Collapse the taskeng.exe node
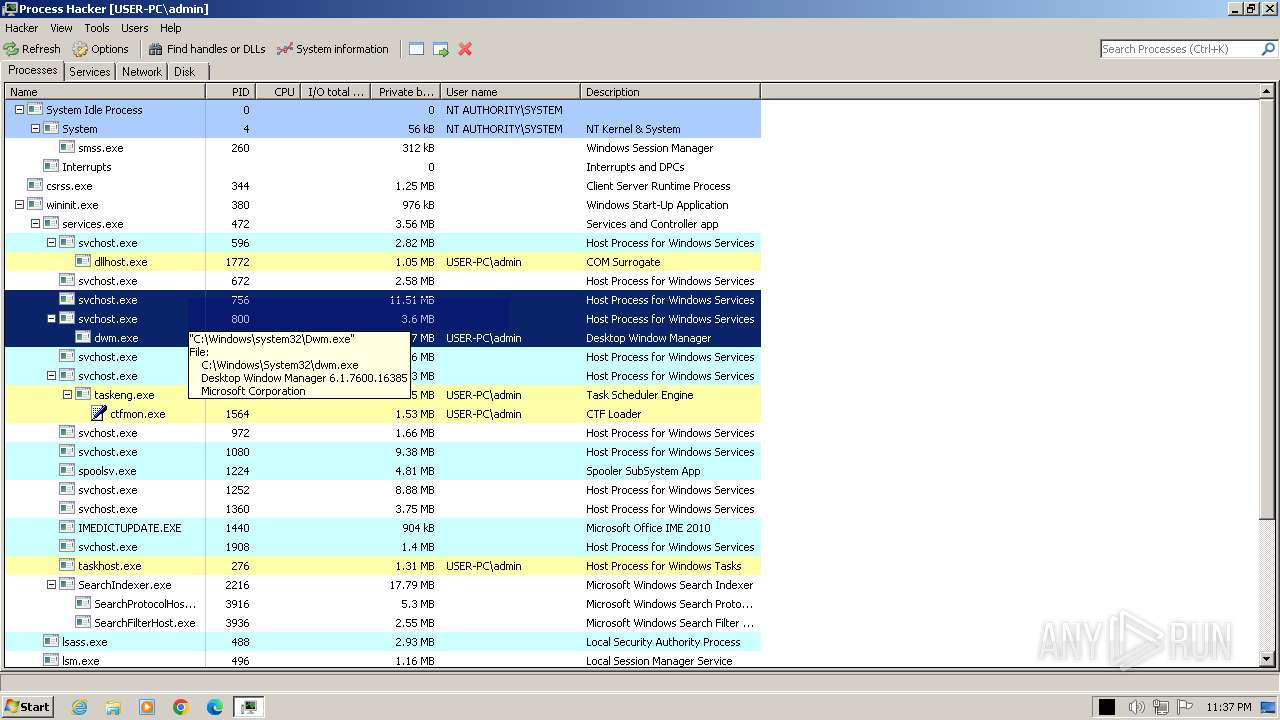The image size is (1280, 720). [x=67, y=395]
